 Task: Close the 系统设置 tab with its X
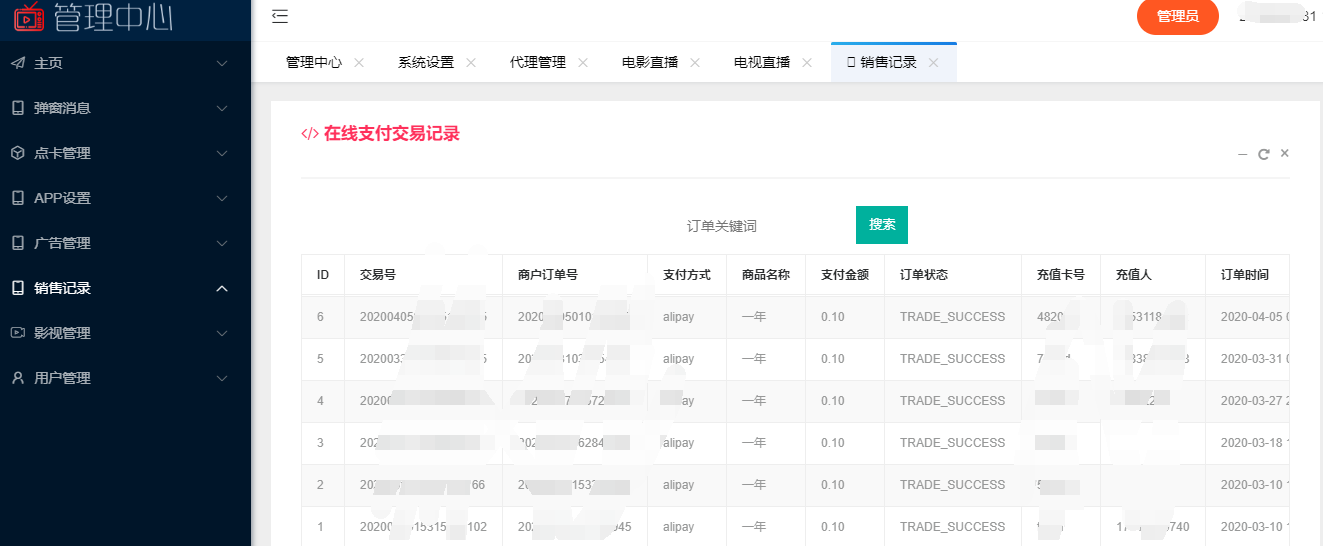tap(471, 62)
